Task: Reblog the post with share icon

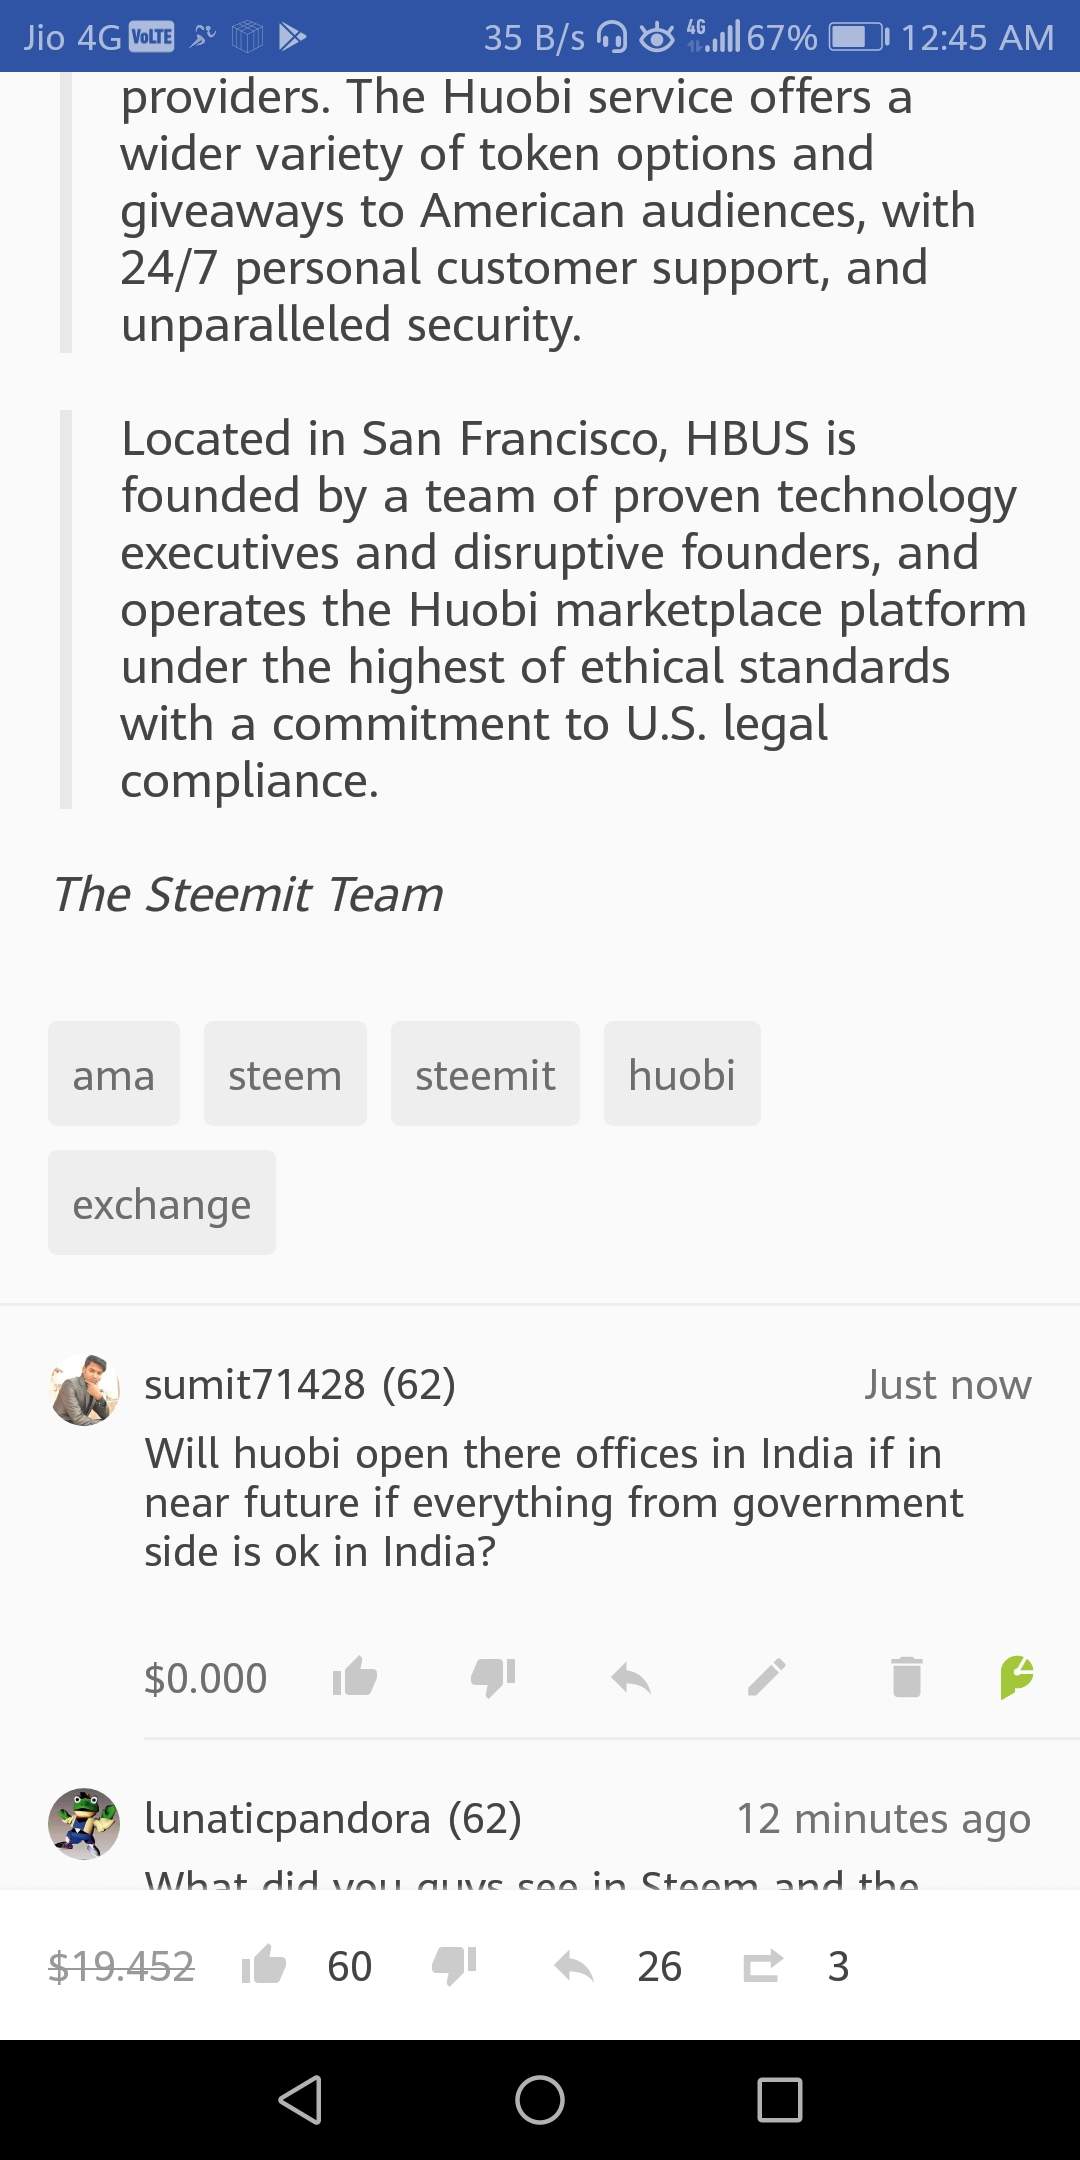Action: coord(763,1966)
